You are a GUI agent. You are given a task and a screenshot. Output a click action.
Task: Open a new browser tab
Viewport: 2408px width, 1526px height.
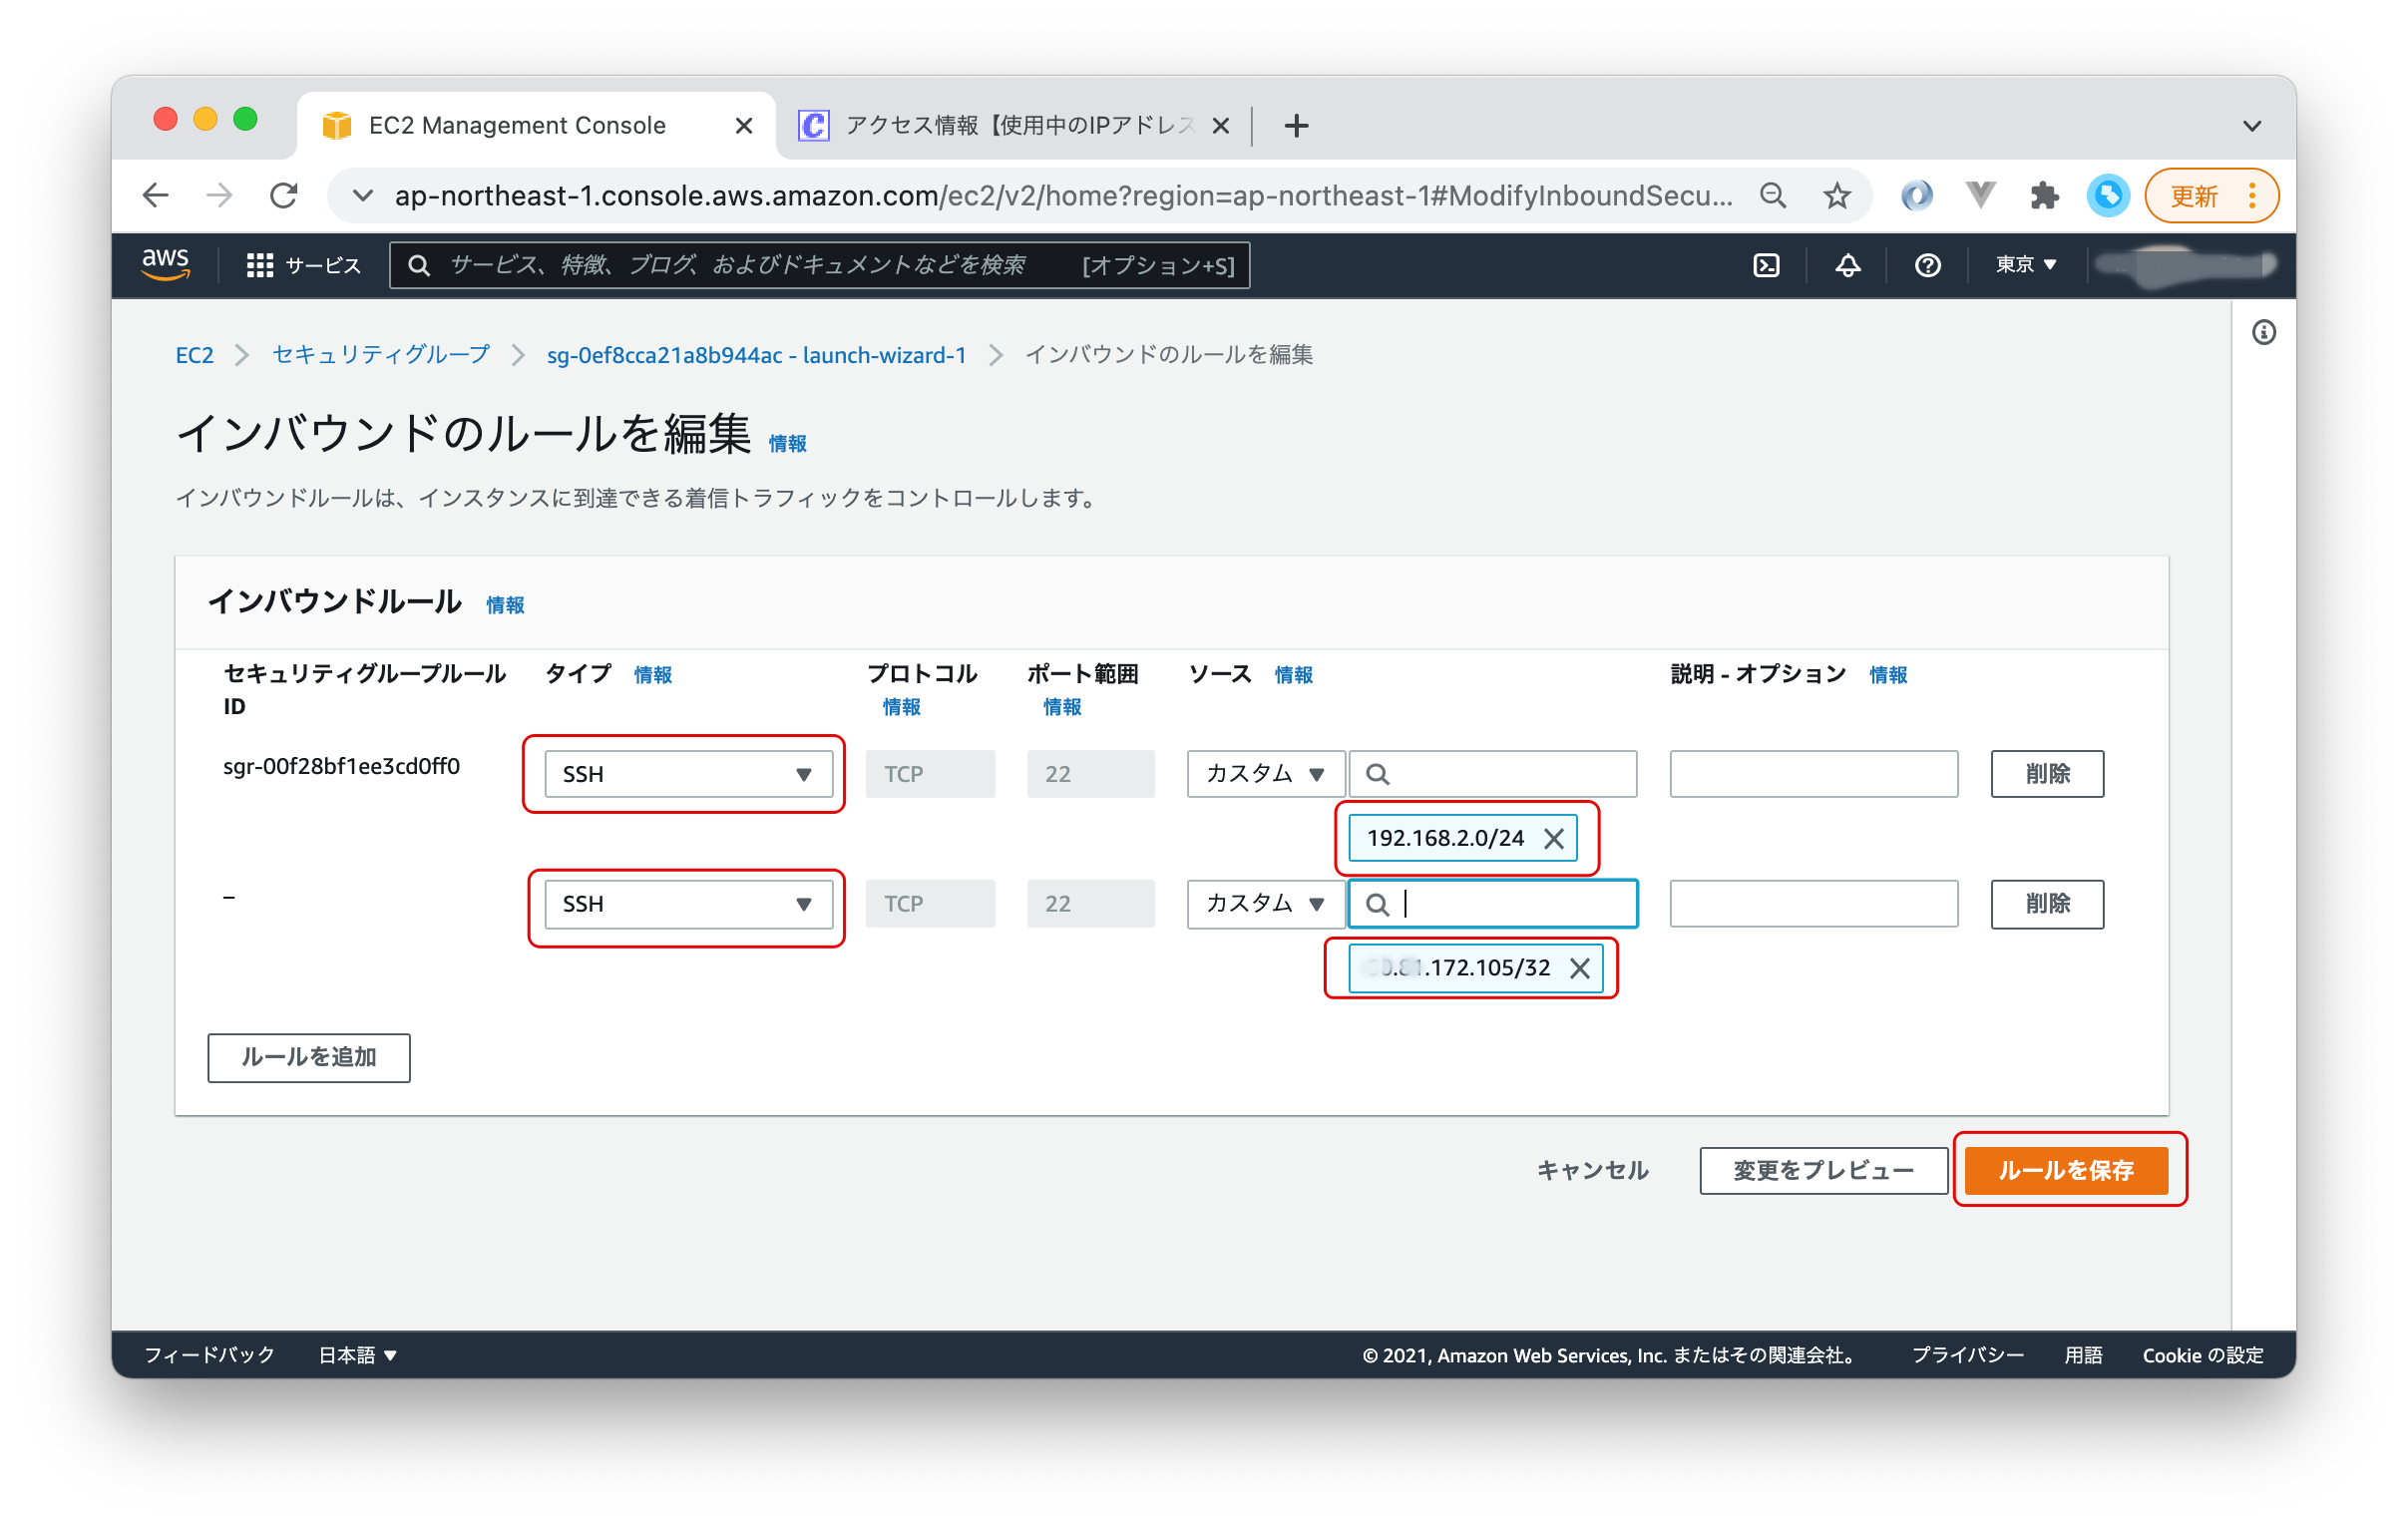pyautogui.click(x=1296, y=126)
